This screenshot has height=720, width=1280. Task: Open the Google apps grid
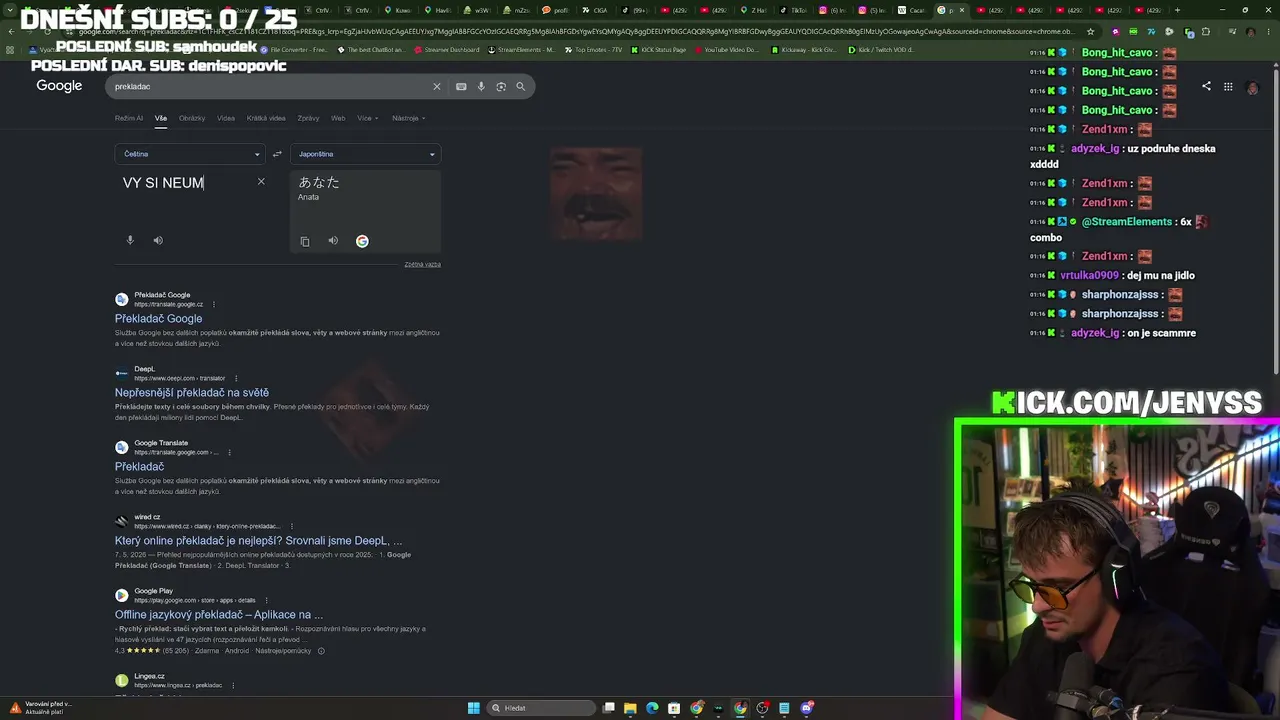pyautogui.click(x=1228, y=87)
